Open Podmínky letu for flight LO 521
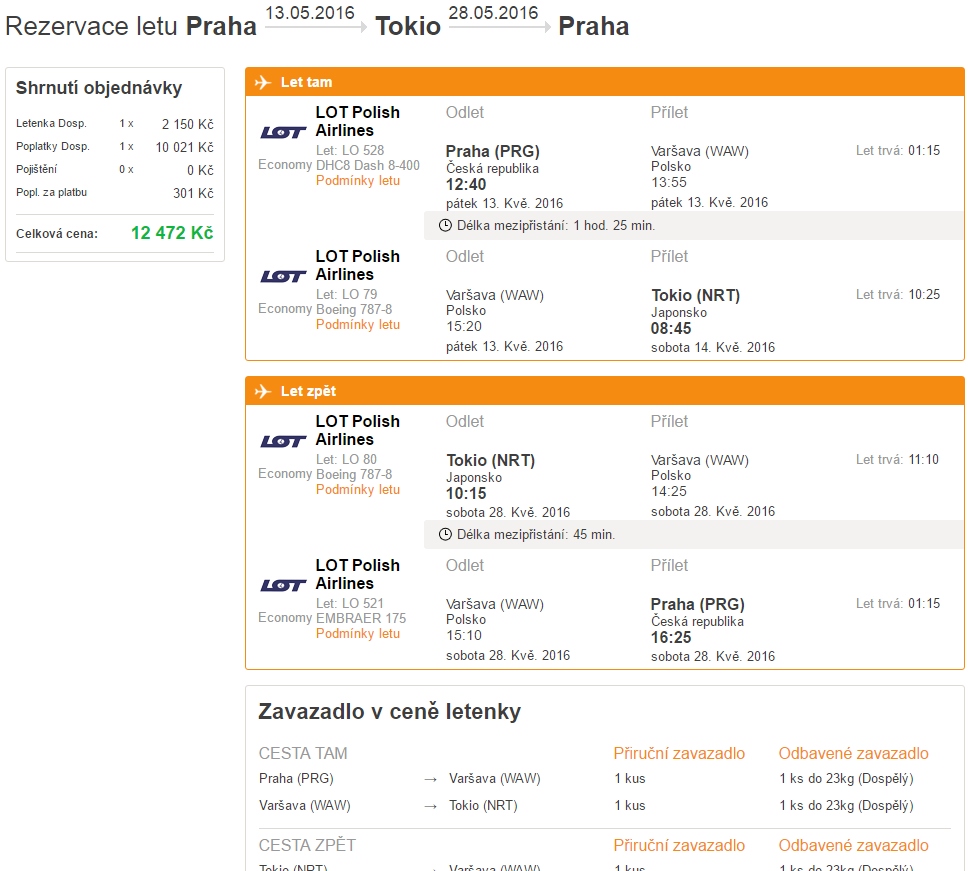This screenshot has width=968, height=871. pos(358,634)
